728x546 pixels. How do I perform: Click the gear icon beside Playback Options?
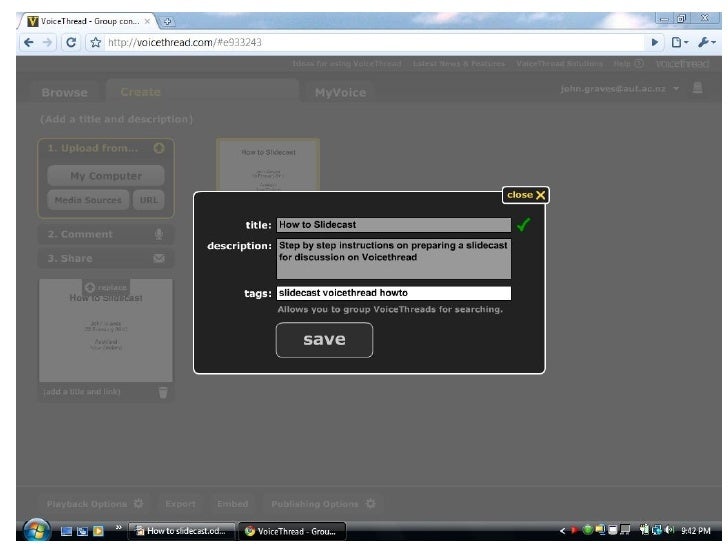[x=138, y=503]
